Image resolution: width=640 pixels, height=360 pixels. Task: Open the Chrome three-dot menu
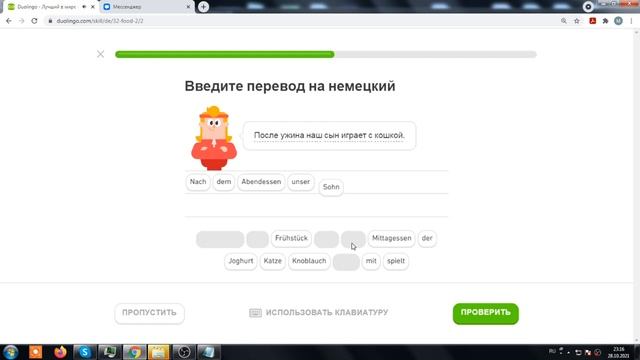point(631,21)
